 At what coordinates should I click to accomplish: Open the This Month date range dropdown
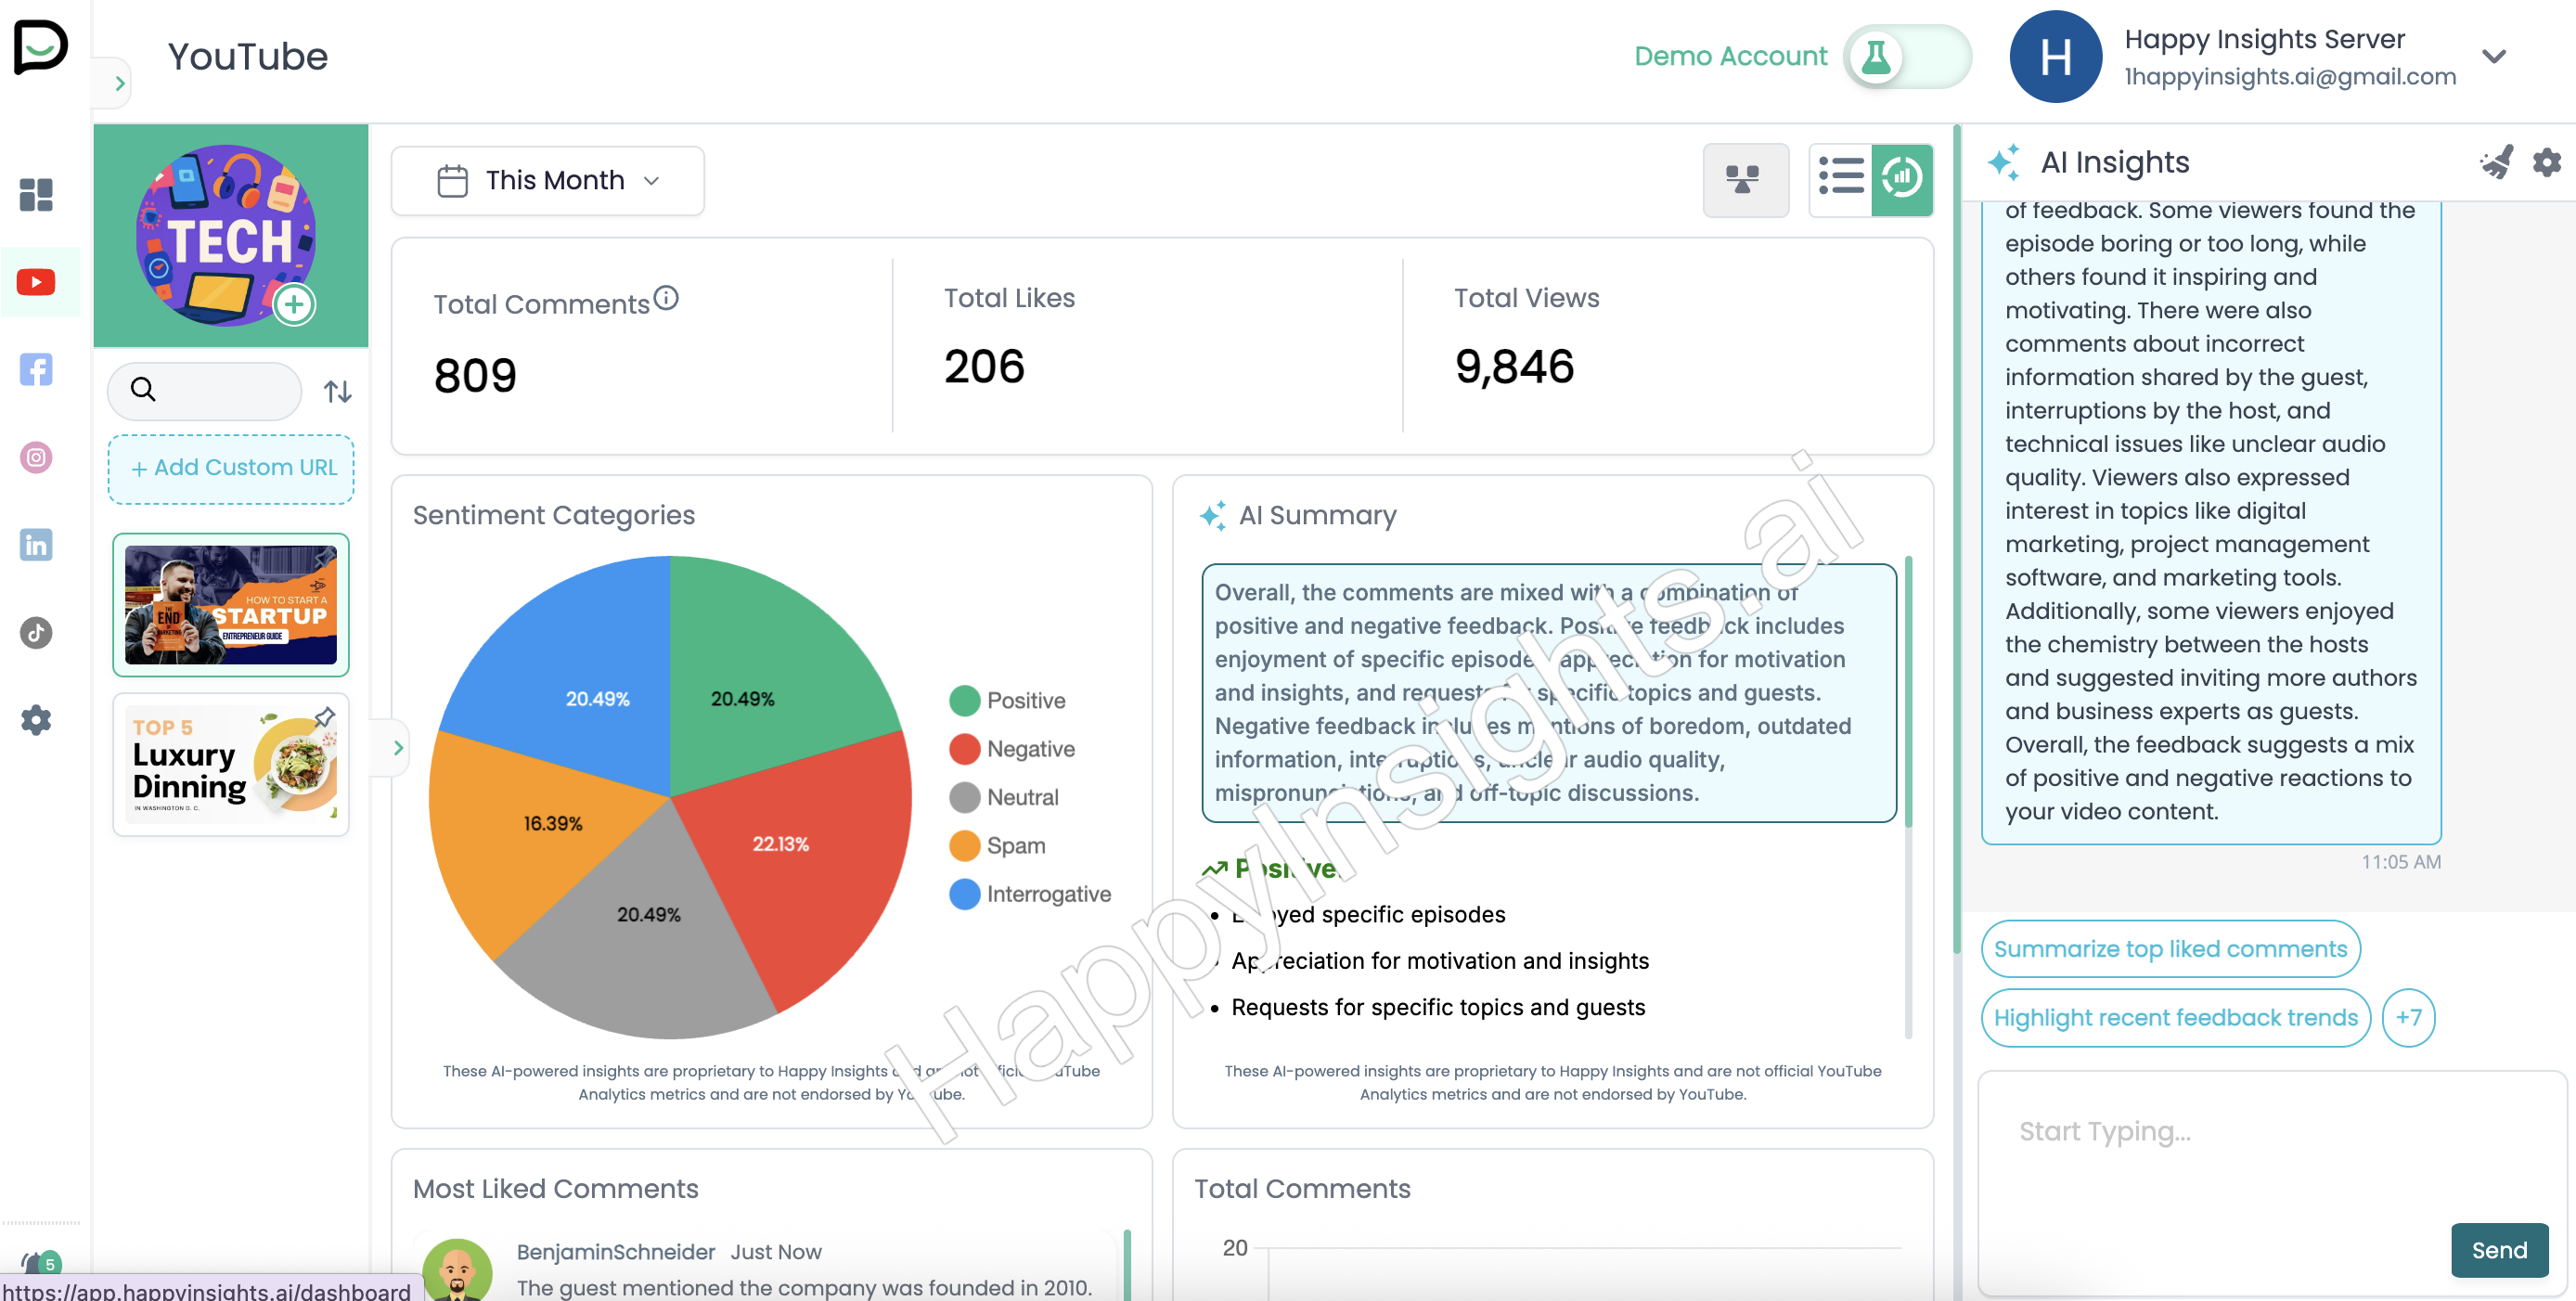pyautogui.click(x=547, y=180)
